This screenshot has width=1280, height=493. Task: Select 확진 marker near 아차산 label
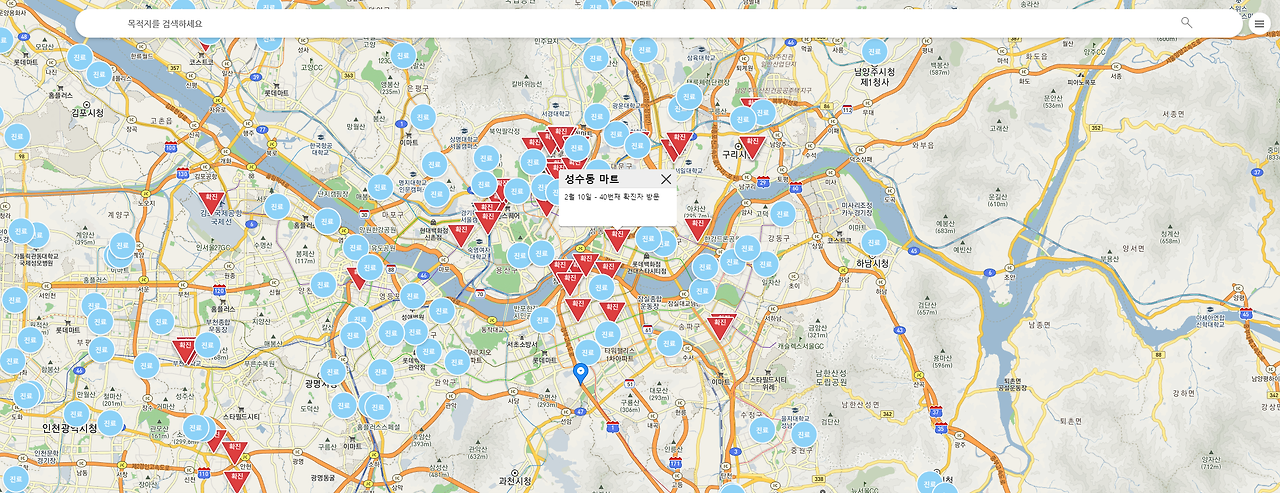(700, 228)
